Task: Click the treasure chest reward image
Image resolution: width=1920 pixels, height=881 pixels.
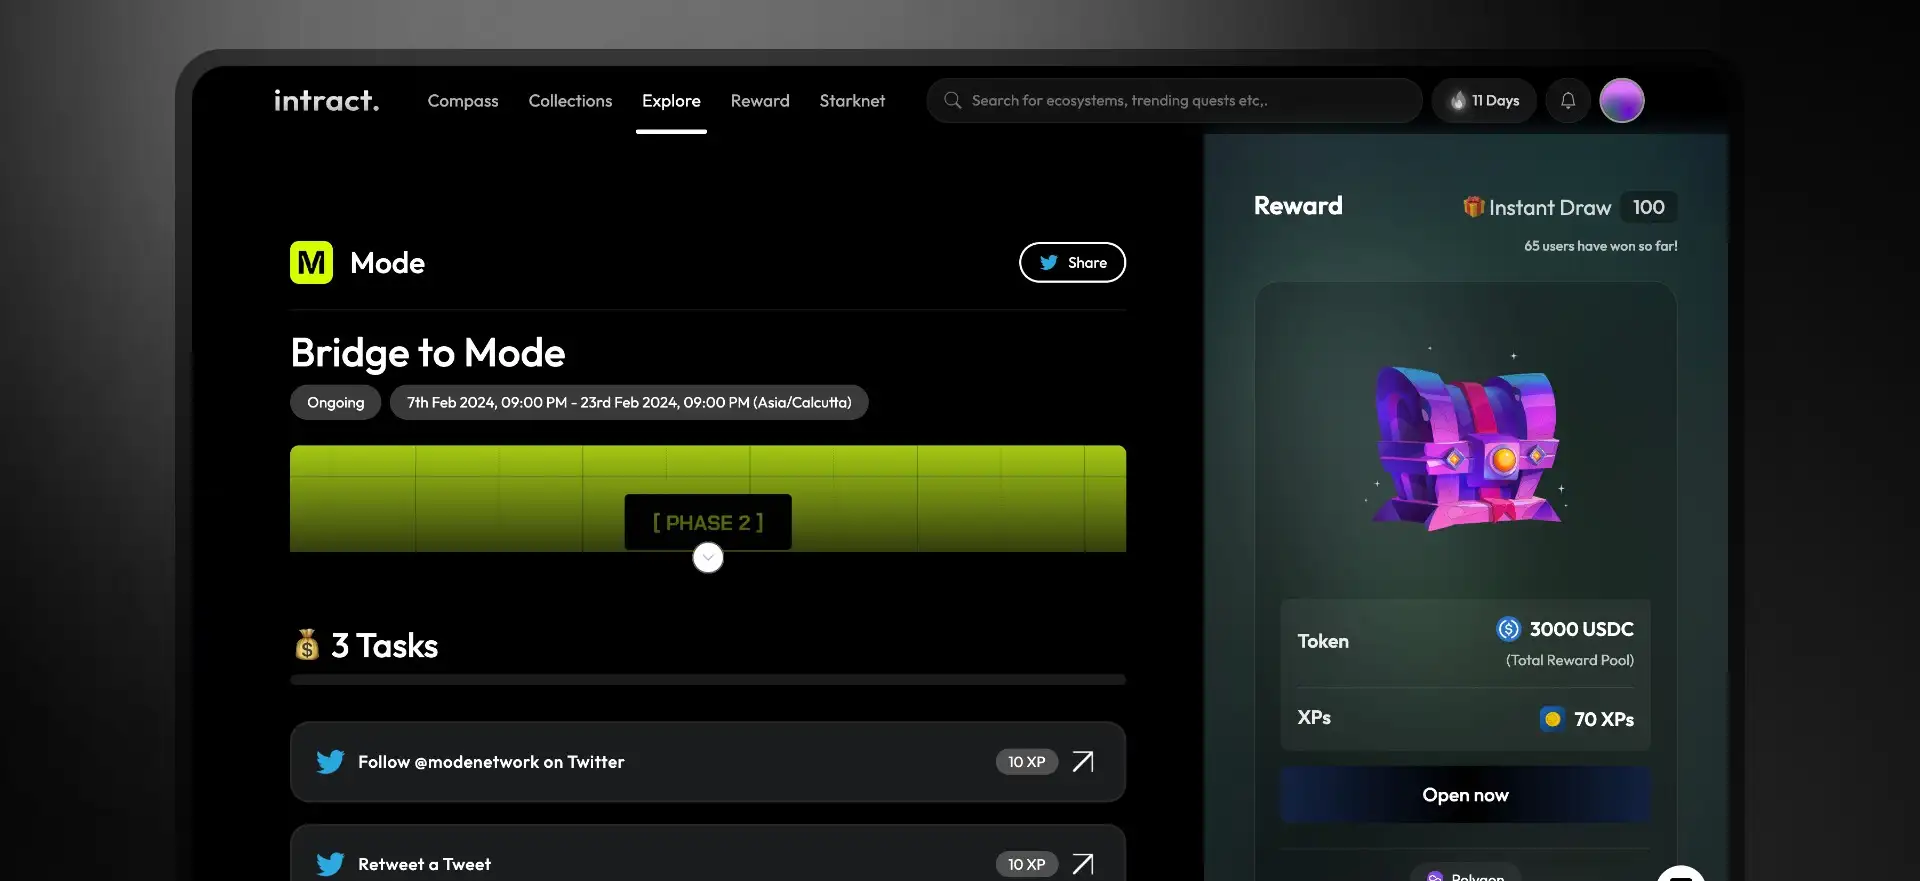Action: click(x=1465, y=447)
